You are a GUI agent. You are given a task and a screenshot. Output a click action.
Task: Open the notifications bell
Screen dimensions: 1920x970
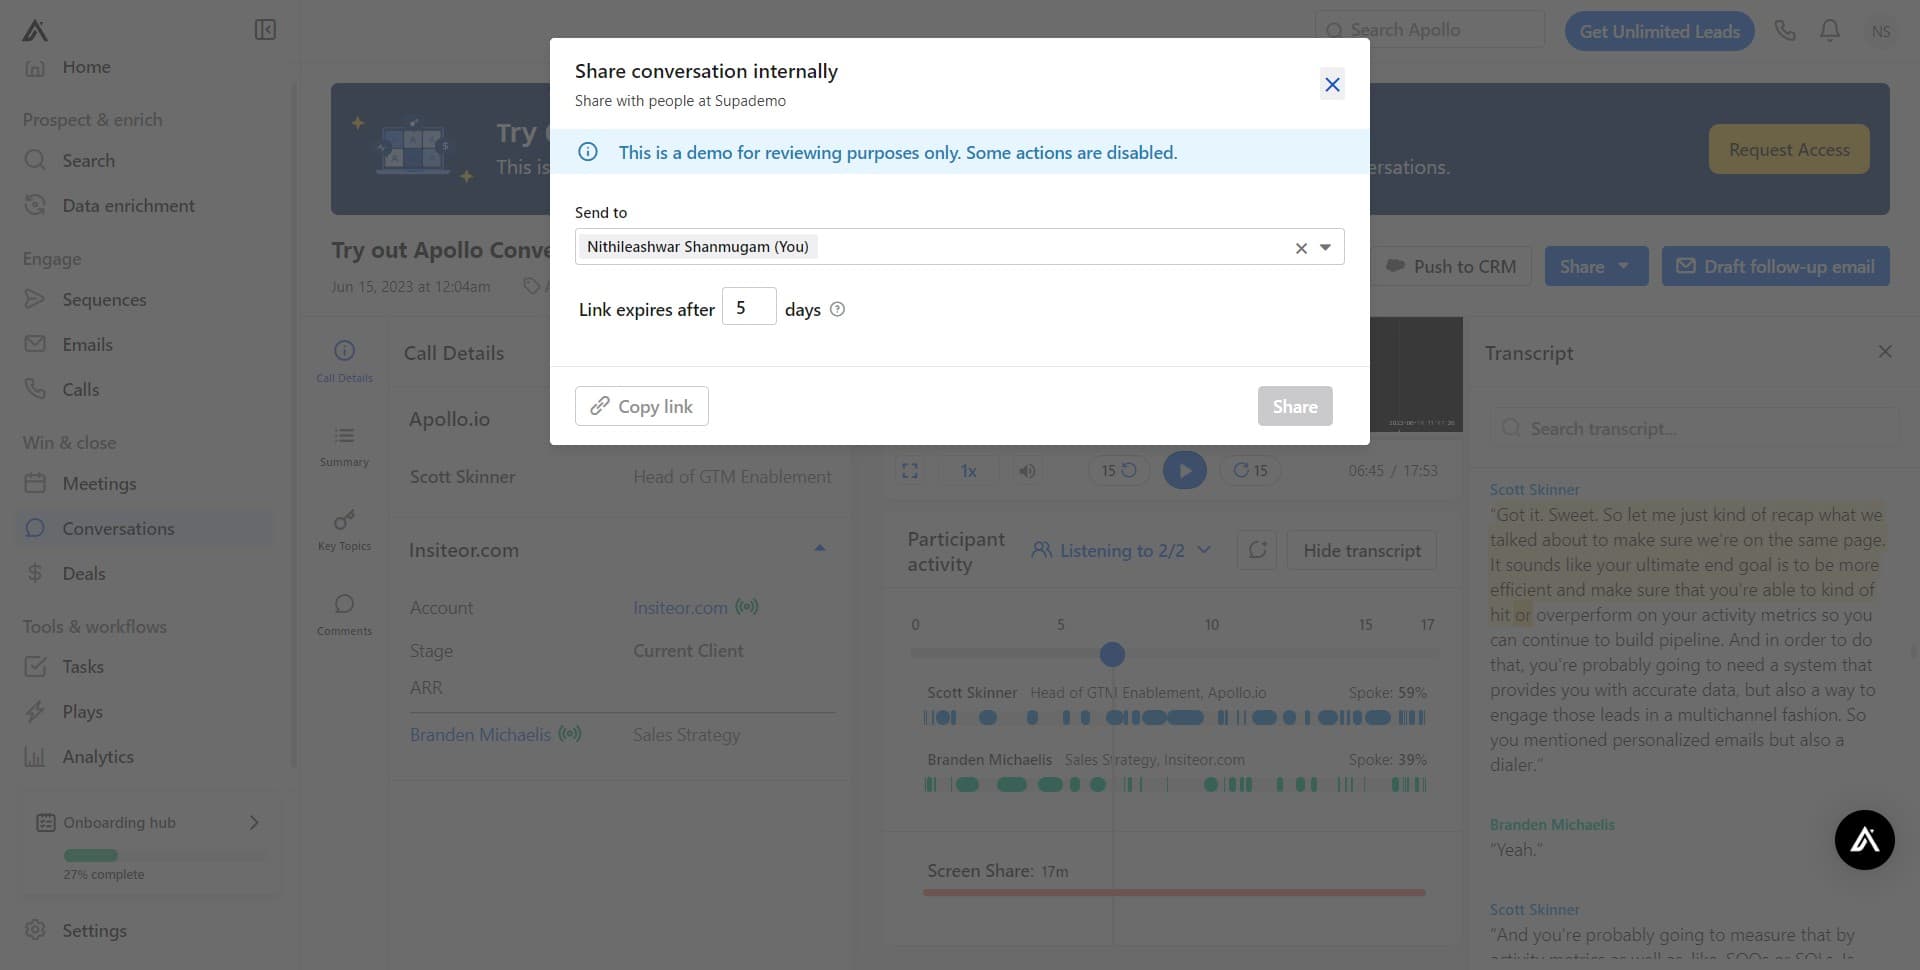(1829, 30)
